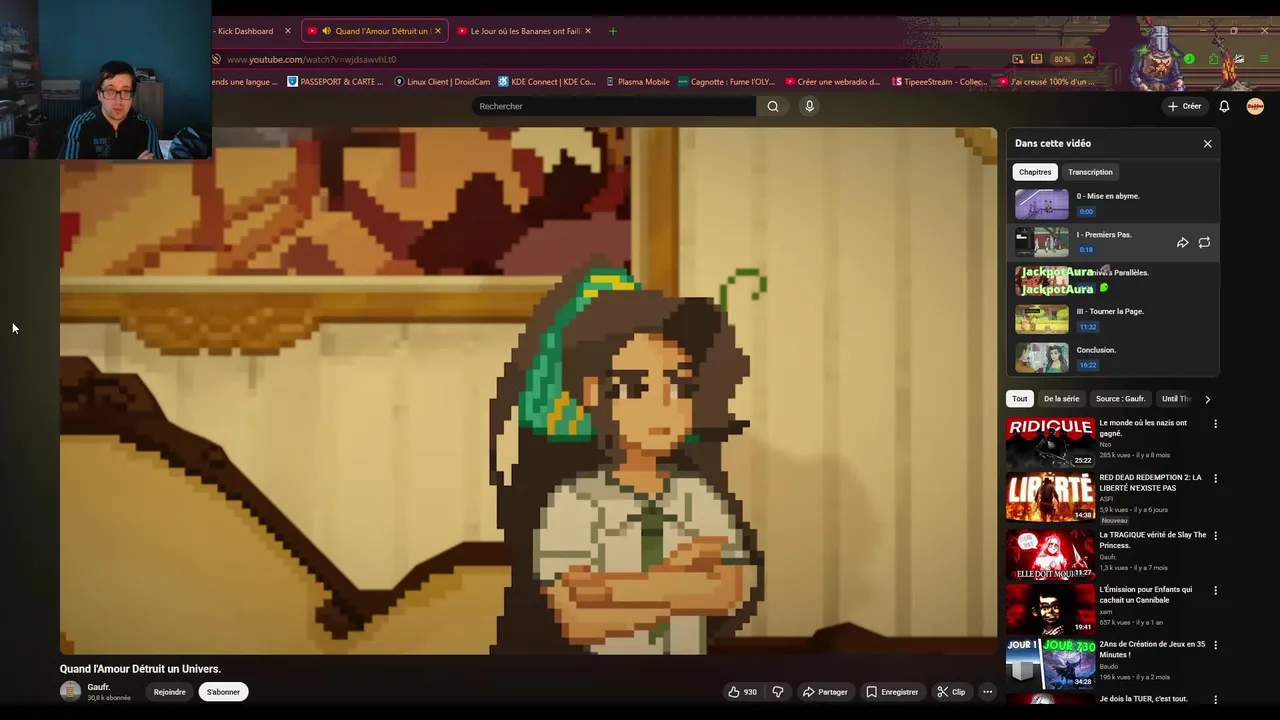Click the browser extensions puzzle icon
Image resolution: width=1280 pixels, height=720 pixels.
coord(1214,59)
